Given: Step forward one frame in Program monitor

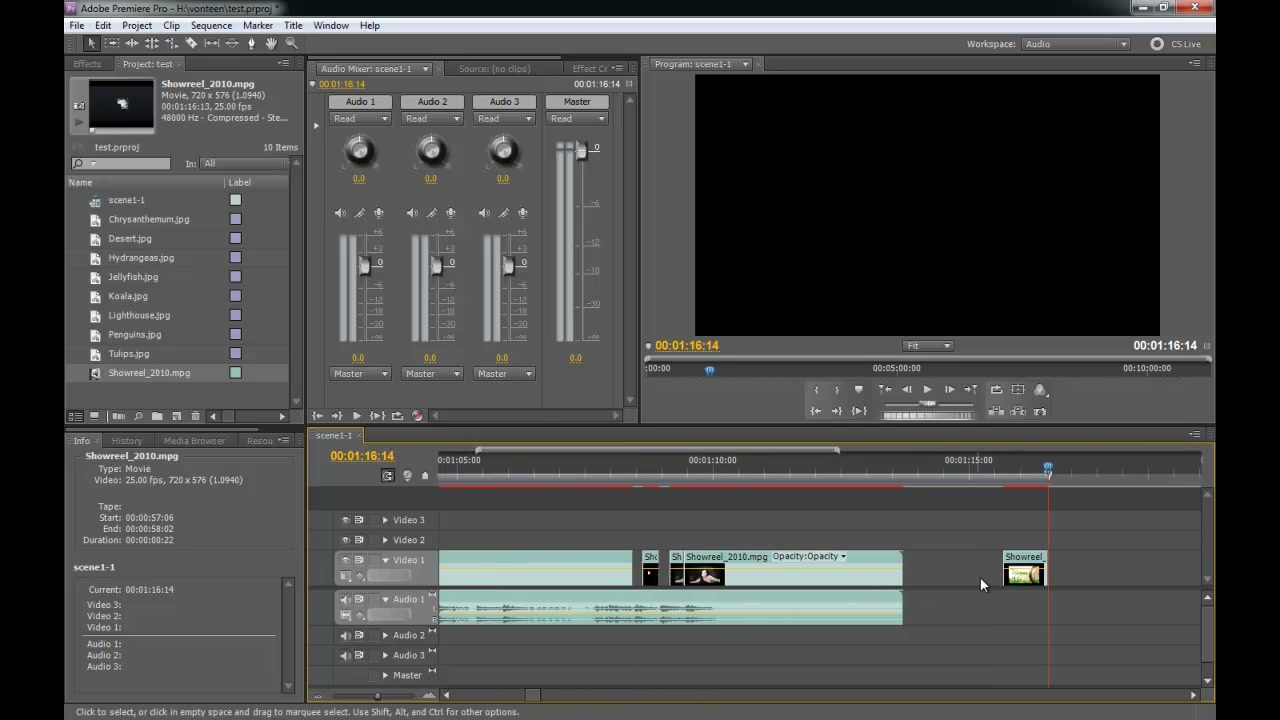Looking at the screenshot, I should 949,390.
